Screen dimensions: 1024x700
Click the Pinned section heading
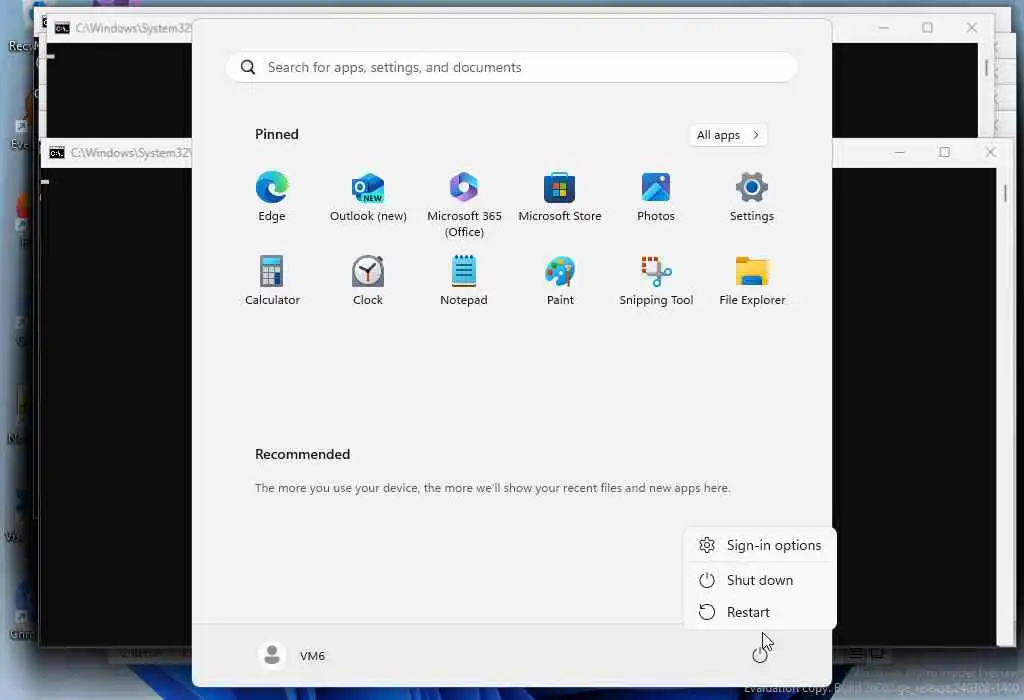pos(276,135)
